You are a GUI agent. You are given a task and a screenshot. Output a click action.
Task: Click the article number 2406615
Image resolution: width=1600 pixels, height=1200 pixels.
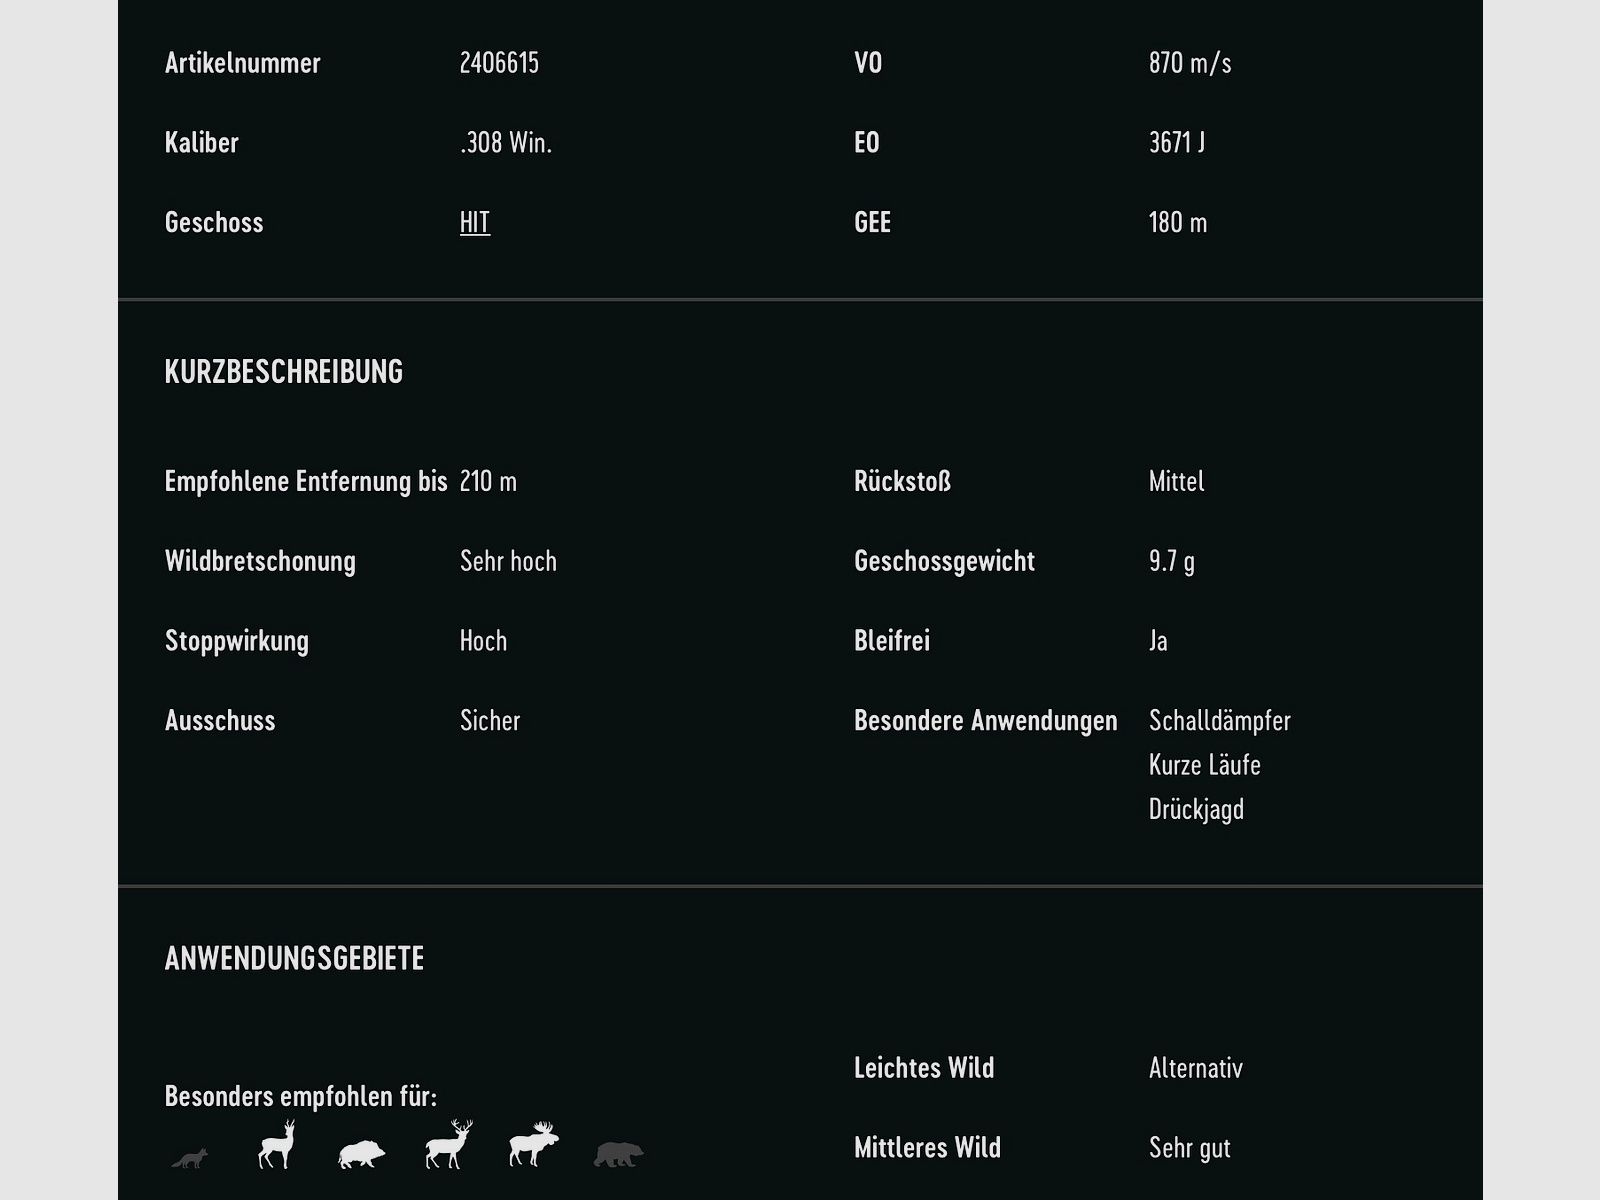(499, 63)
